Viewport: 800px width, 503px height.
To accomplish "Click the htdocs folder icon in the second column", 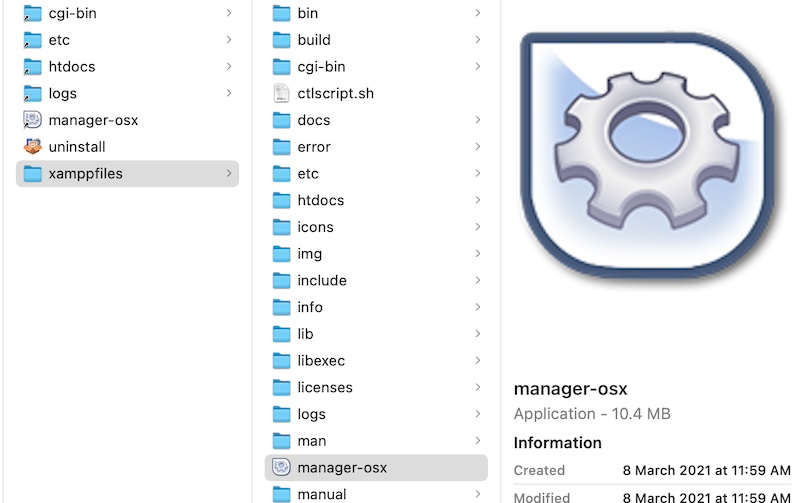I will (282, 200).
